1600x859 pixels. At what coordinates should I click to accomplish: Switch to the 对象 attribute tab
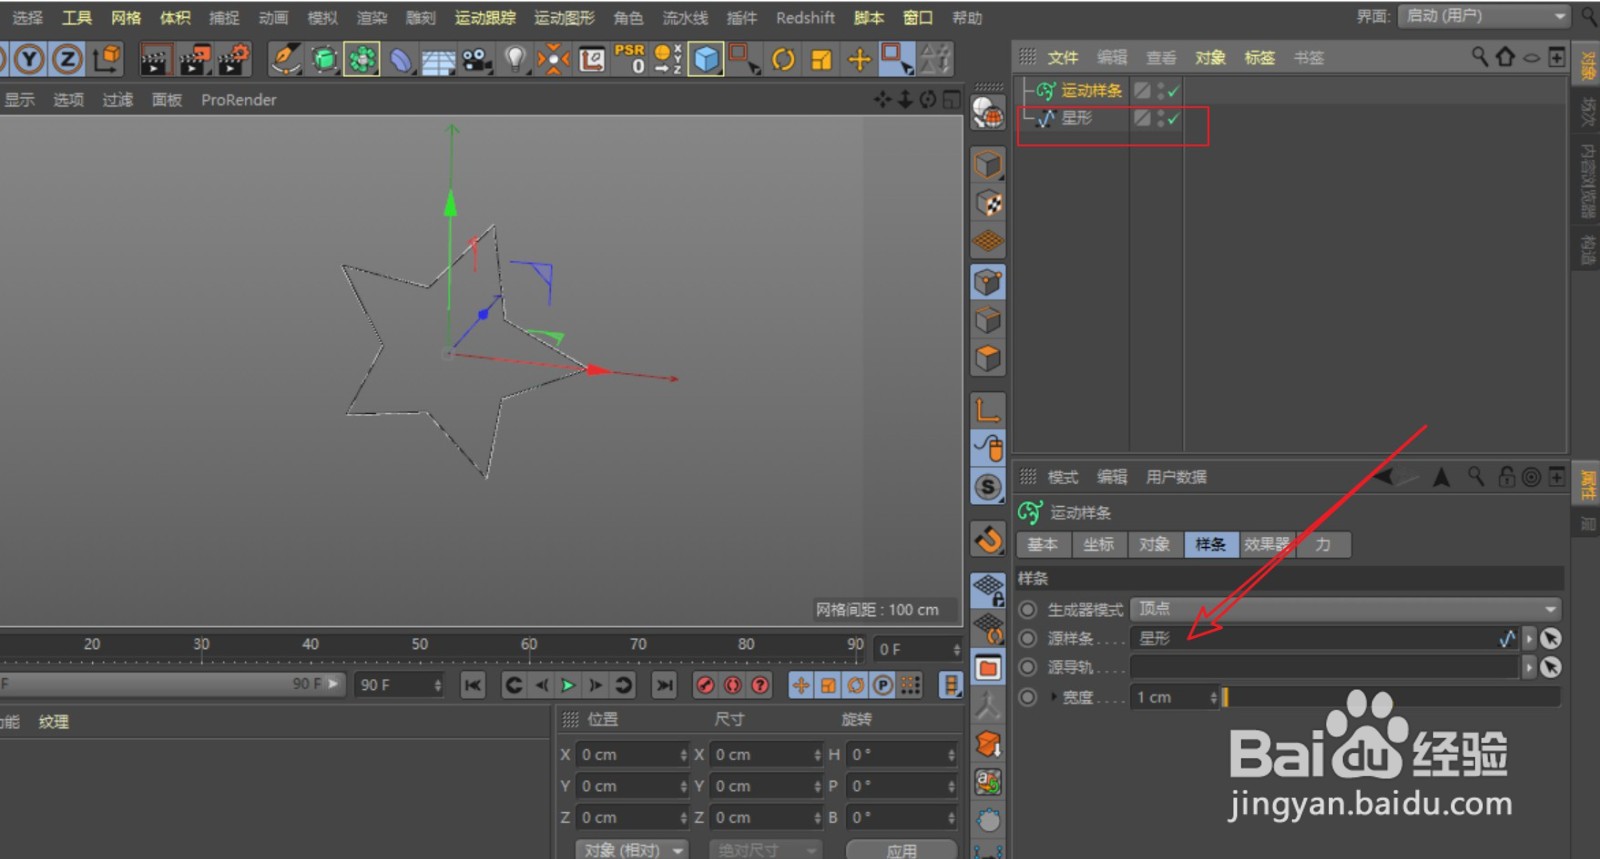tap(1154, 544)
